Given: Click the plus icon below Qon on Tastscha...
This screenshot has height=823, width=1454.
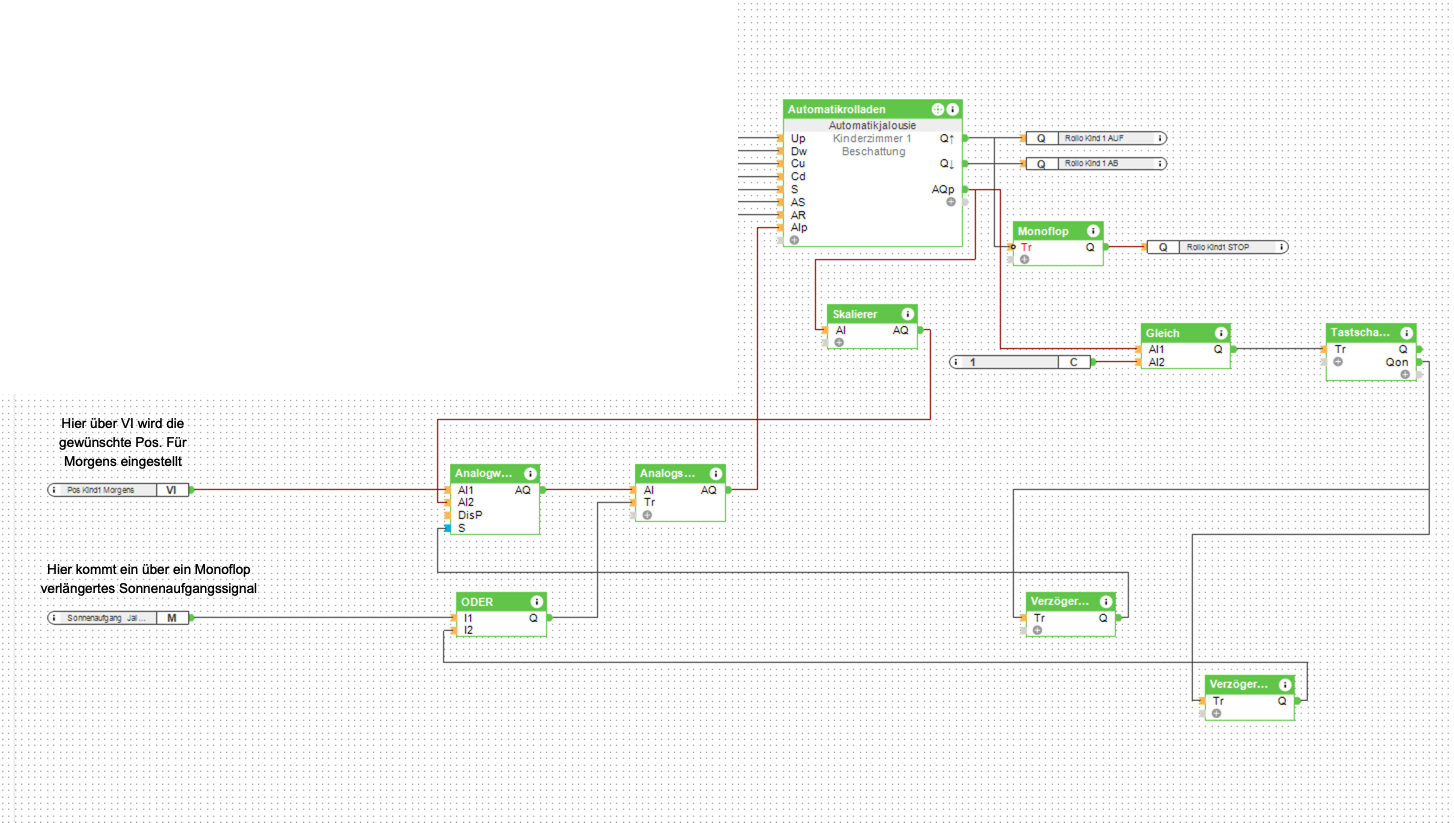Looking at the screenshot, I should point(1405,374).
